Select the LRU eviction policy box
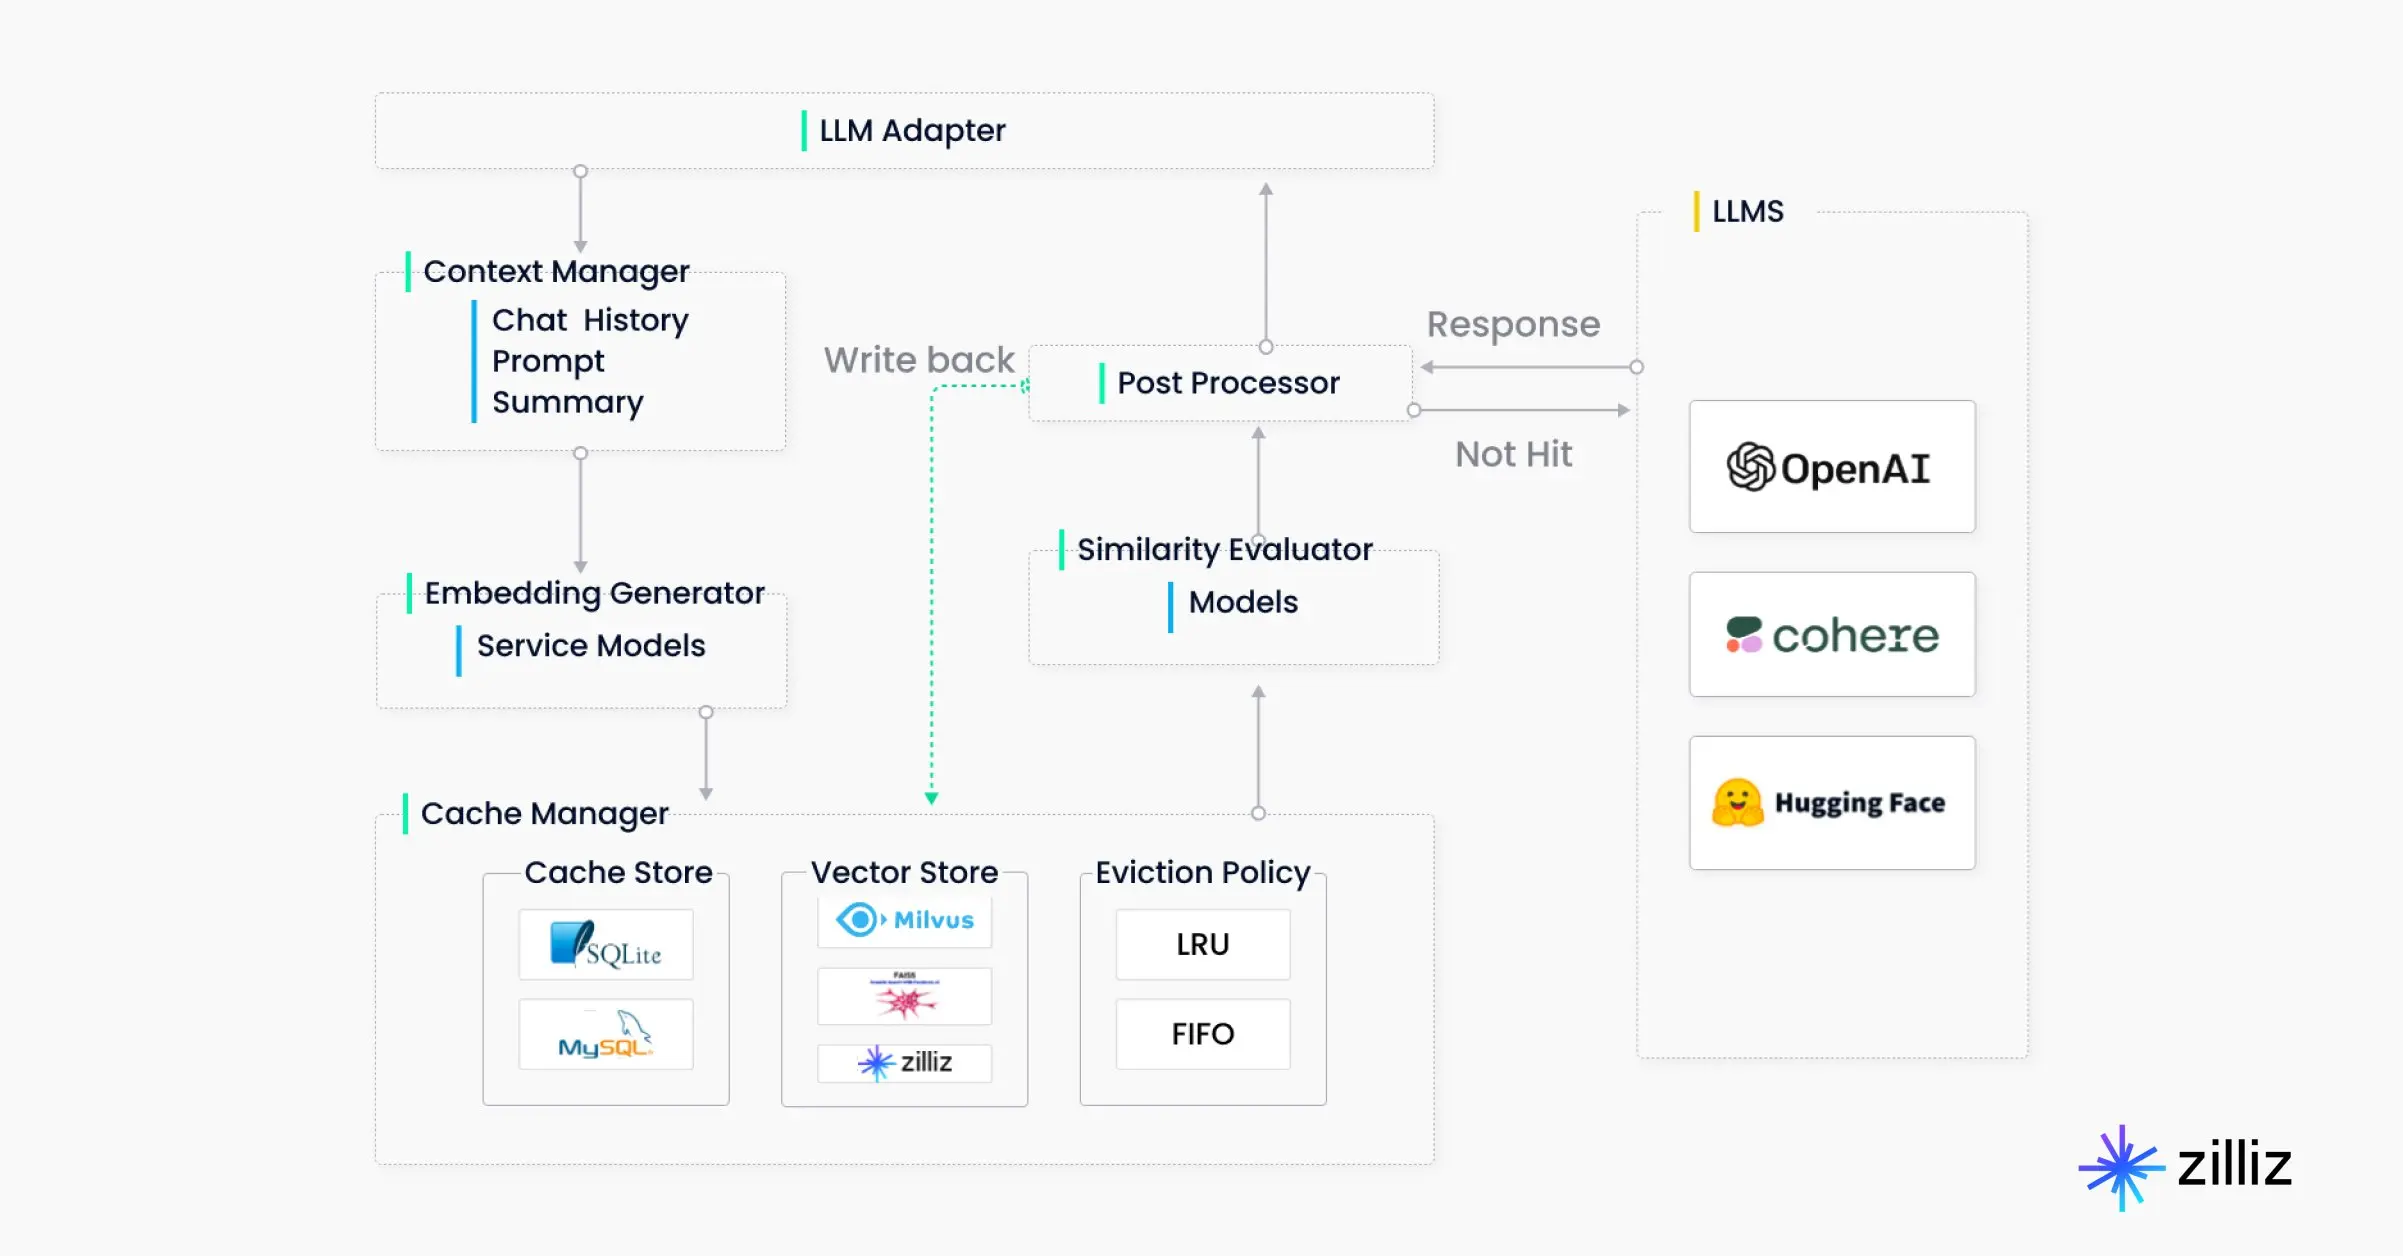Screen dimensions: 2403x1256 pos(1202,944)
